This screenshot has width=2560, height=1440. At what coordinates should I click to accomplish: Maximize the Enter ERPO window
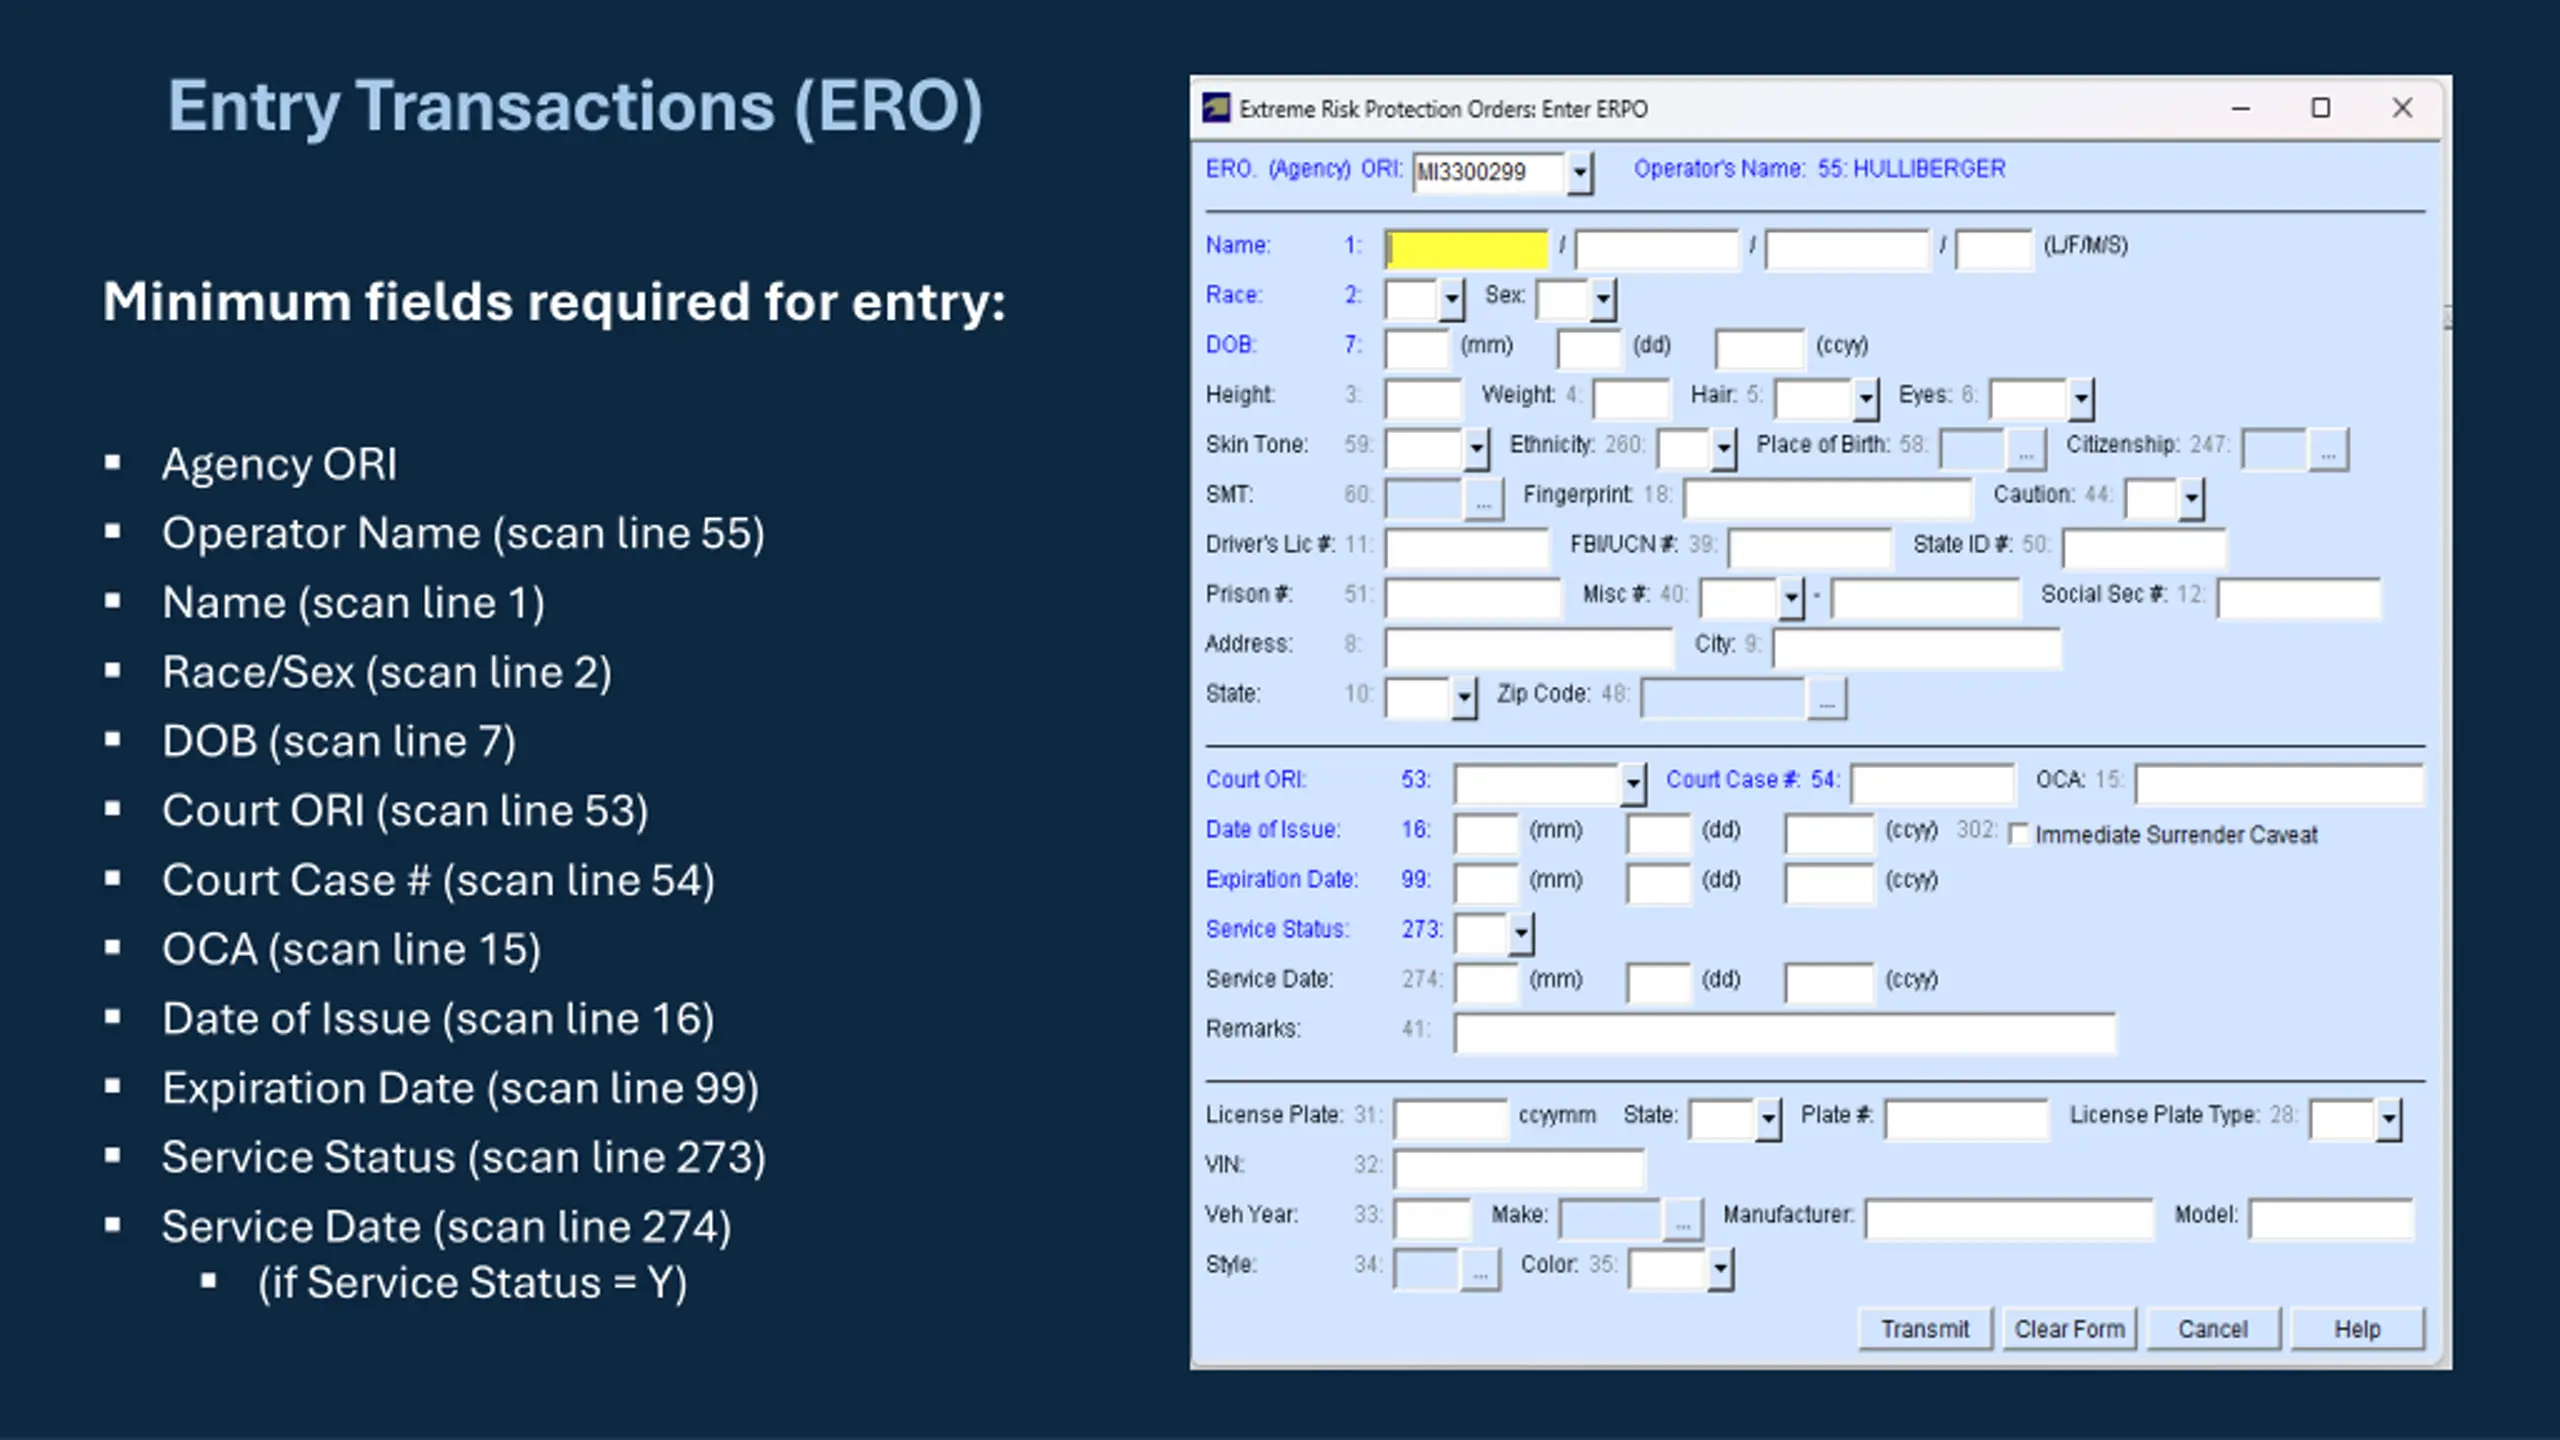pyautogui.click(x=2321, y=108)
